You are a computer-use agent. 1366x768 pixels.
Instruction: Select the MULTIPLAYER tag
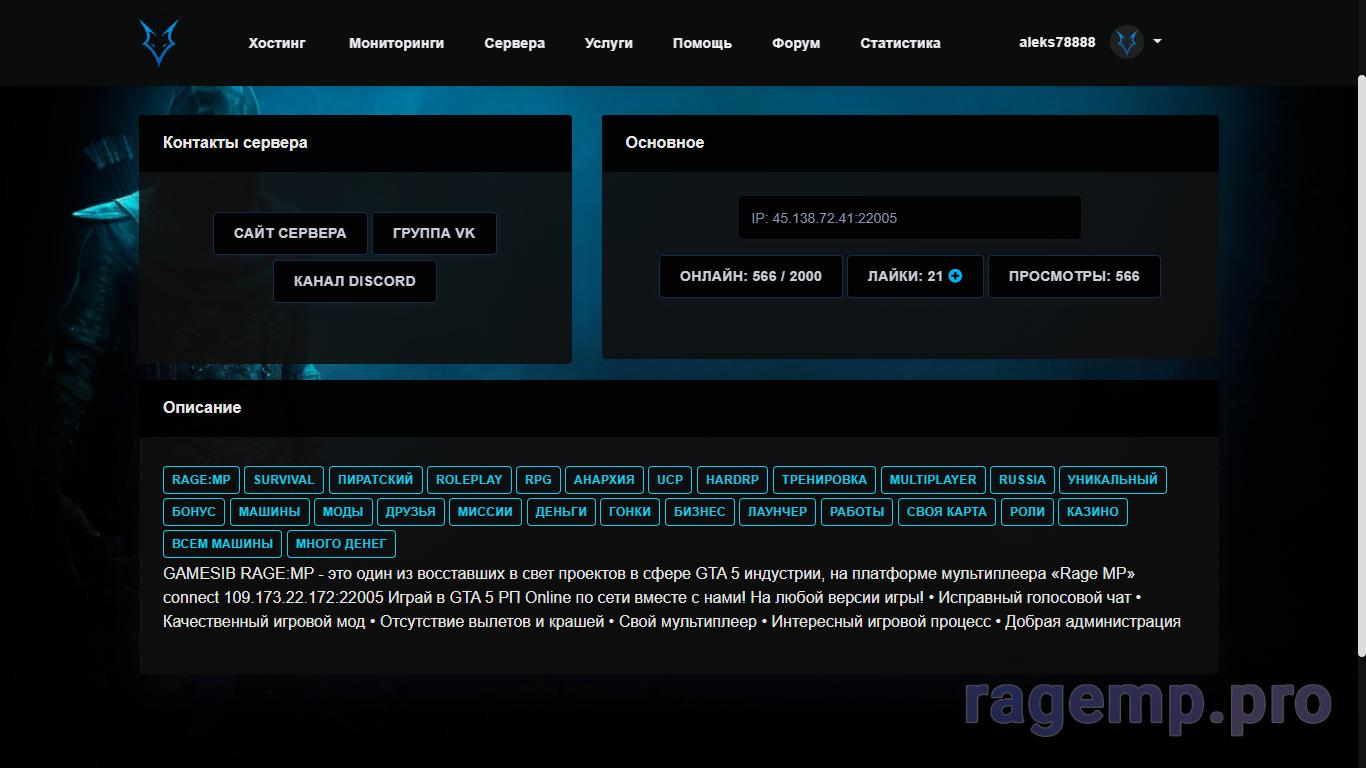coord(934,480)
